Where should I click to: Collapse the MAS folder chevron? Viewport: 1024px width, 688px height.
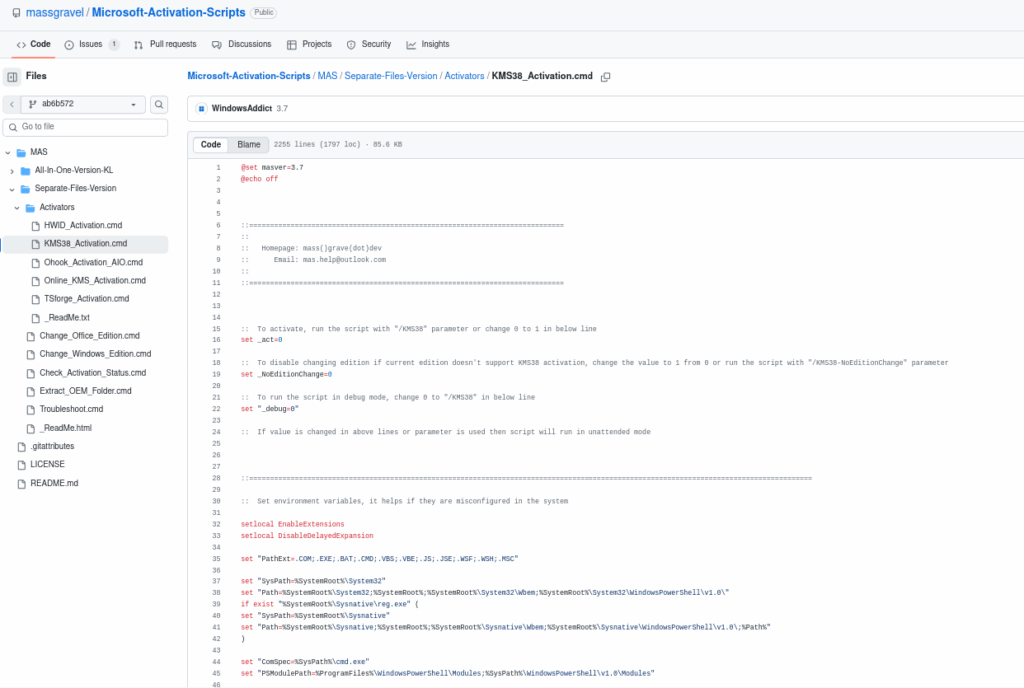coord(7,152)
